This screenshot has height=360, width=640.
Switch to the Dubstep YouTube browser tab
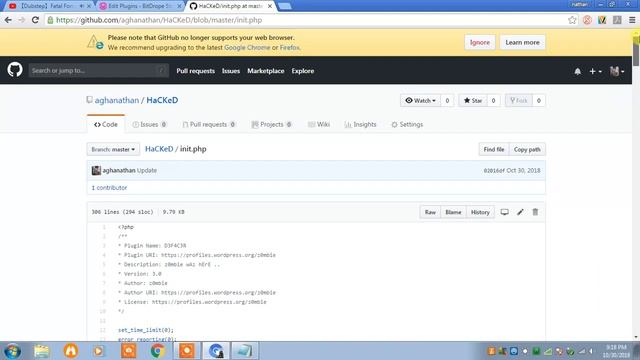(x=46, y=6)
